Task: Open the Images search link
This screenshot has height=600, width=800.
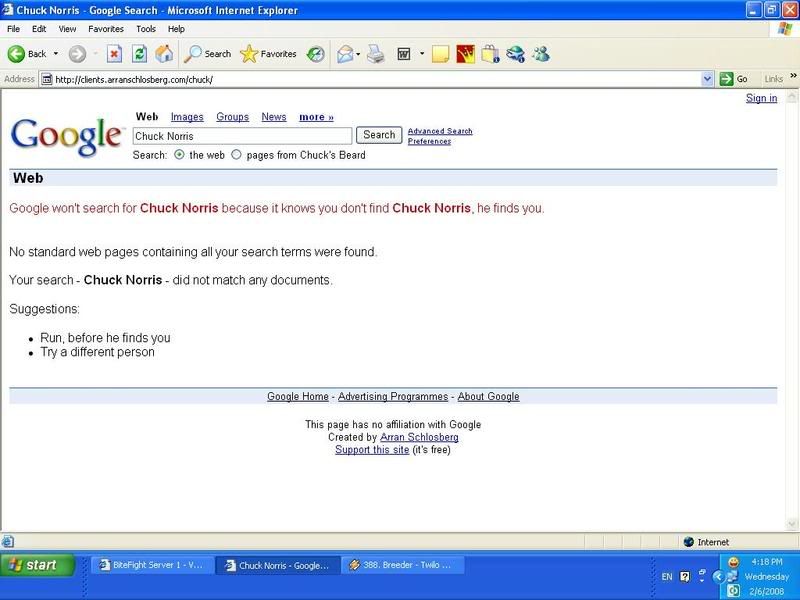Action: pos(187,117)
